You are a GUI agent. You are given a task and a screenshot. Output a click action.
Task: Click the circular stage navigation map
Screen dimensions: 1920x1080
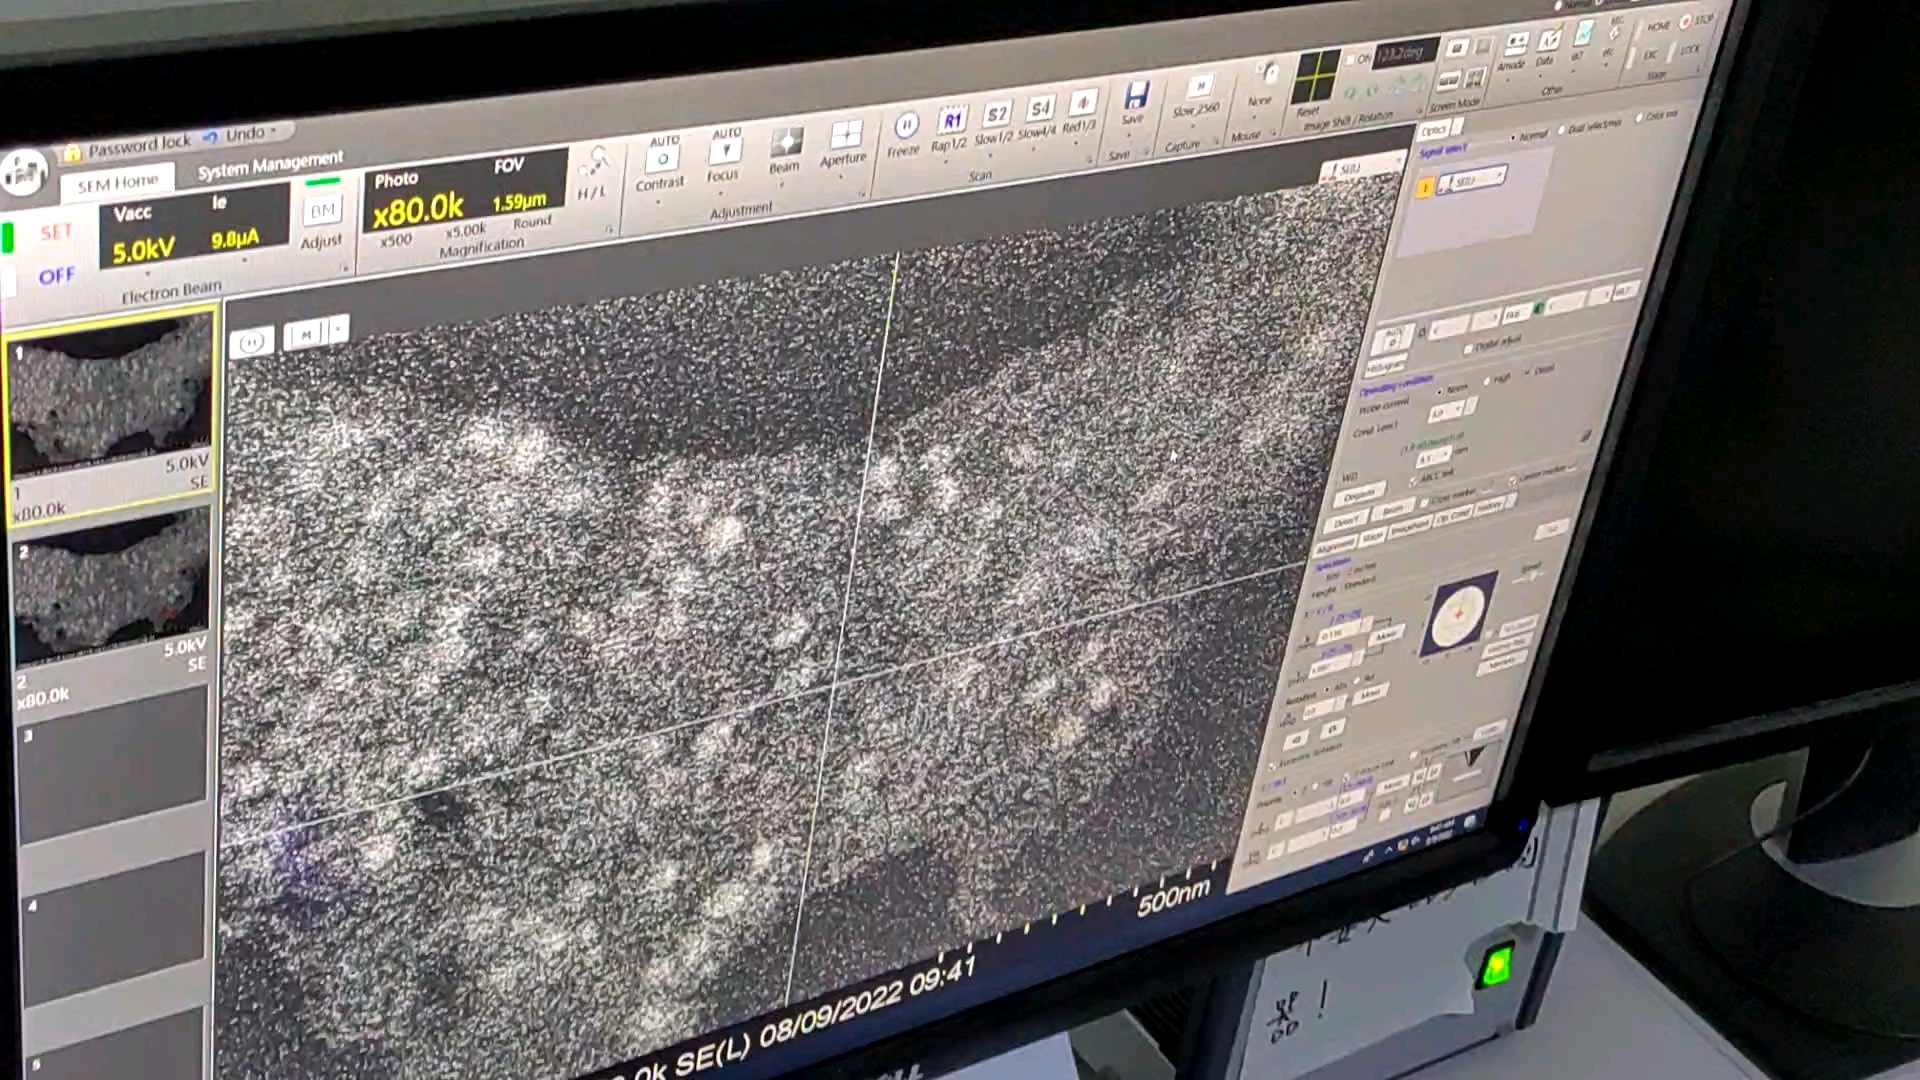(x=1459, y=615)
